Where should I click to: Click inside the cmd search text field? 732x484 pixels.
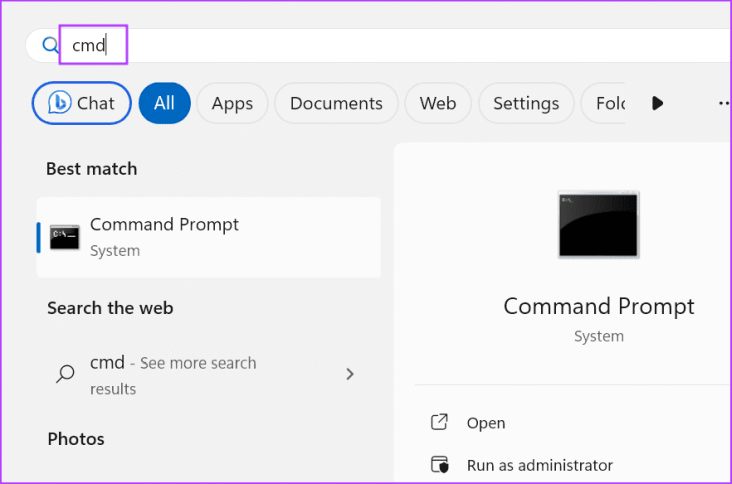[400, 44]
